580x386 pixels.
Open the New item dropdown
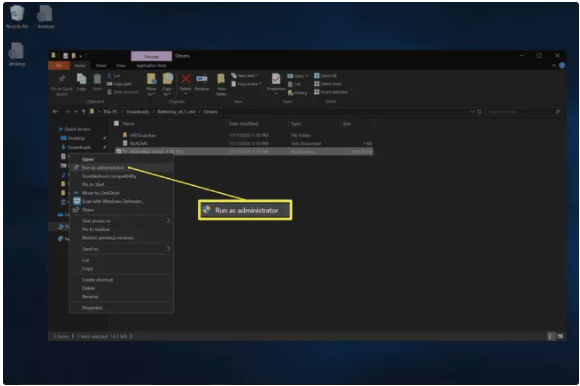pyautogui.click(x=245, y=76)
